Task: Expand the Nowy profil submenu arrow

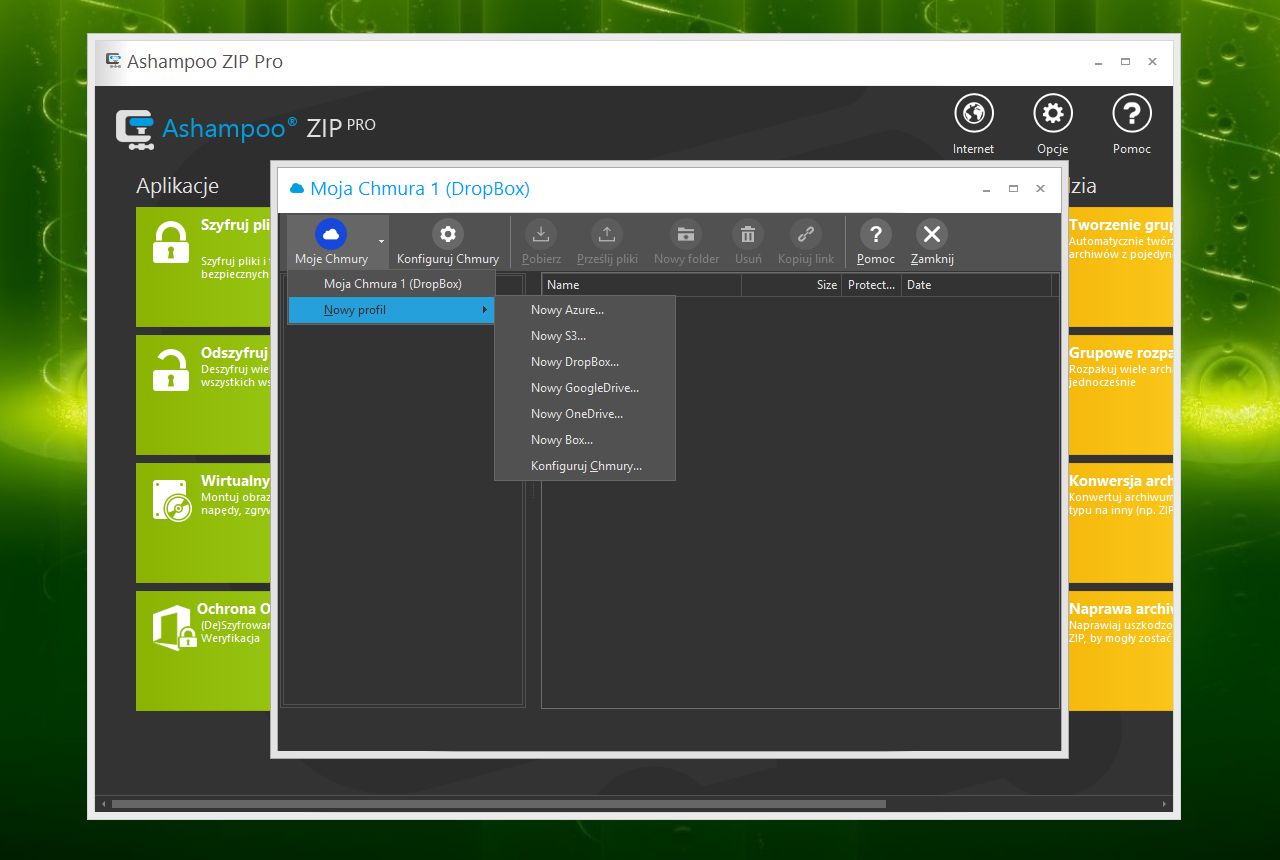Action: point(485,310)
